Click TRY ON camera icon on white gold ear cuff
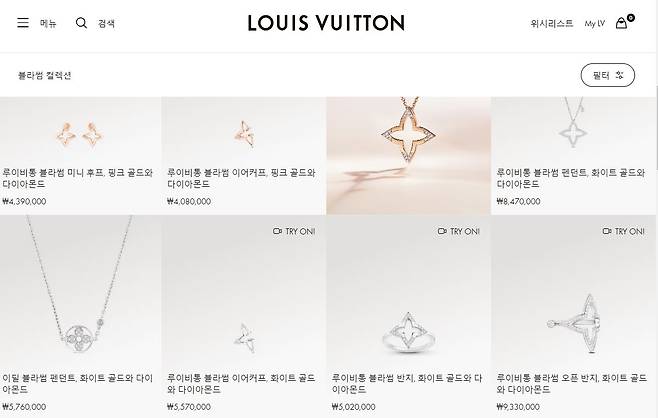Screen dimensions: 658x418 [277, 231]
